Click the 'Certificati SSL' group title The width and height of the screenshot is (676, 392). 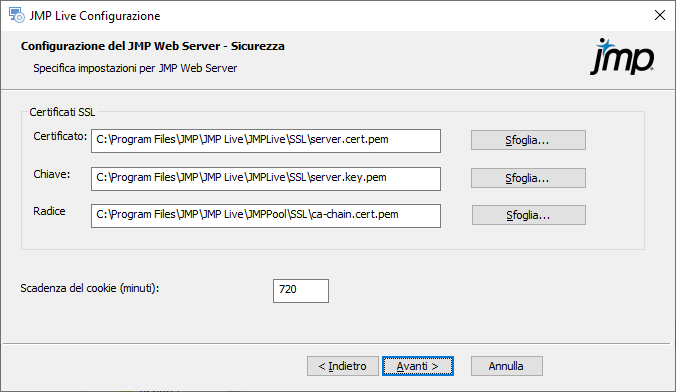click(62, 112)
